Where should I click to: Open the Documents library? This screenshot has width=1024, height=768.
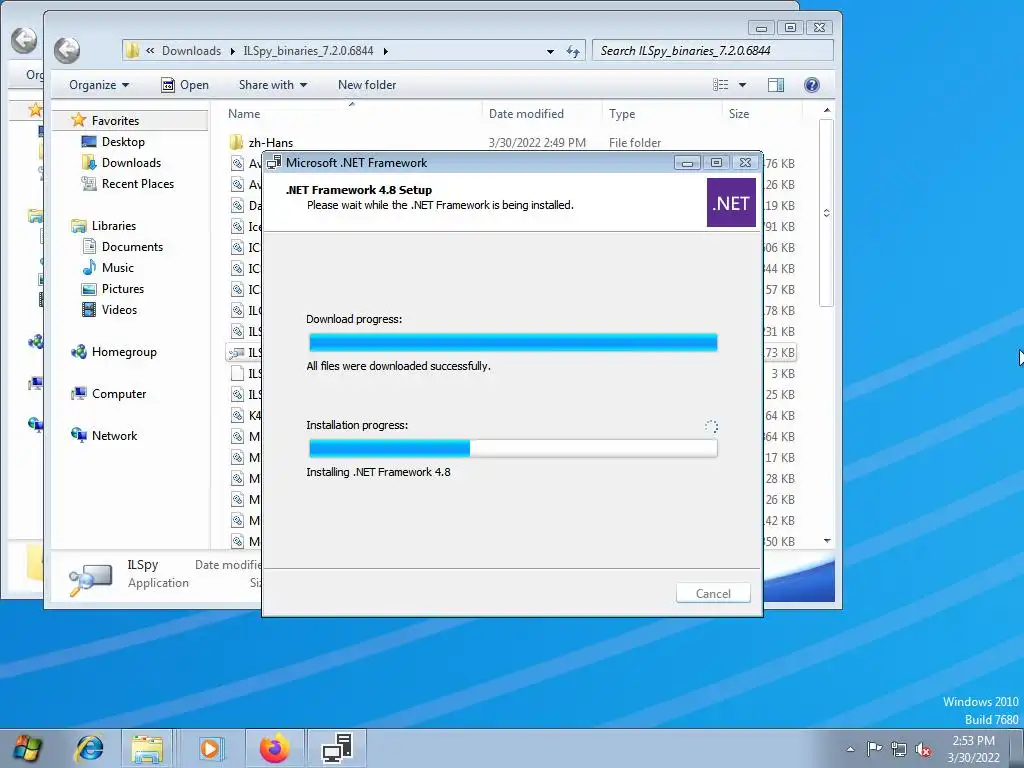(x=133, y=247)
